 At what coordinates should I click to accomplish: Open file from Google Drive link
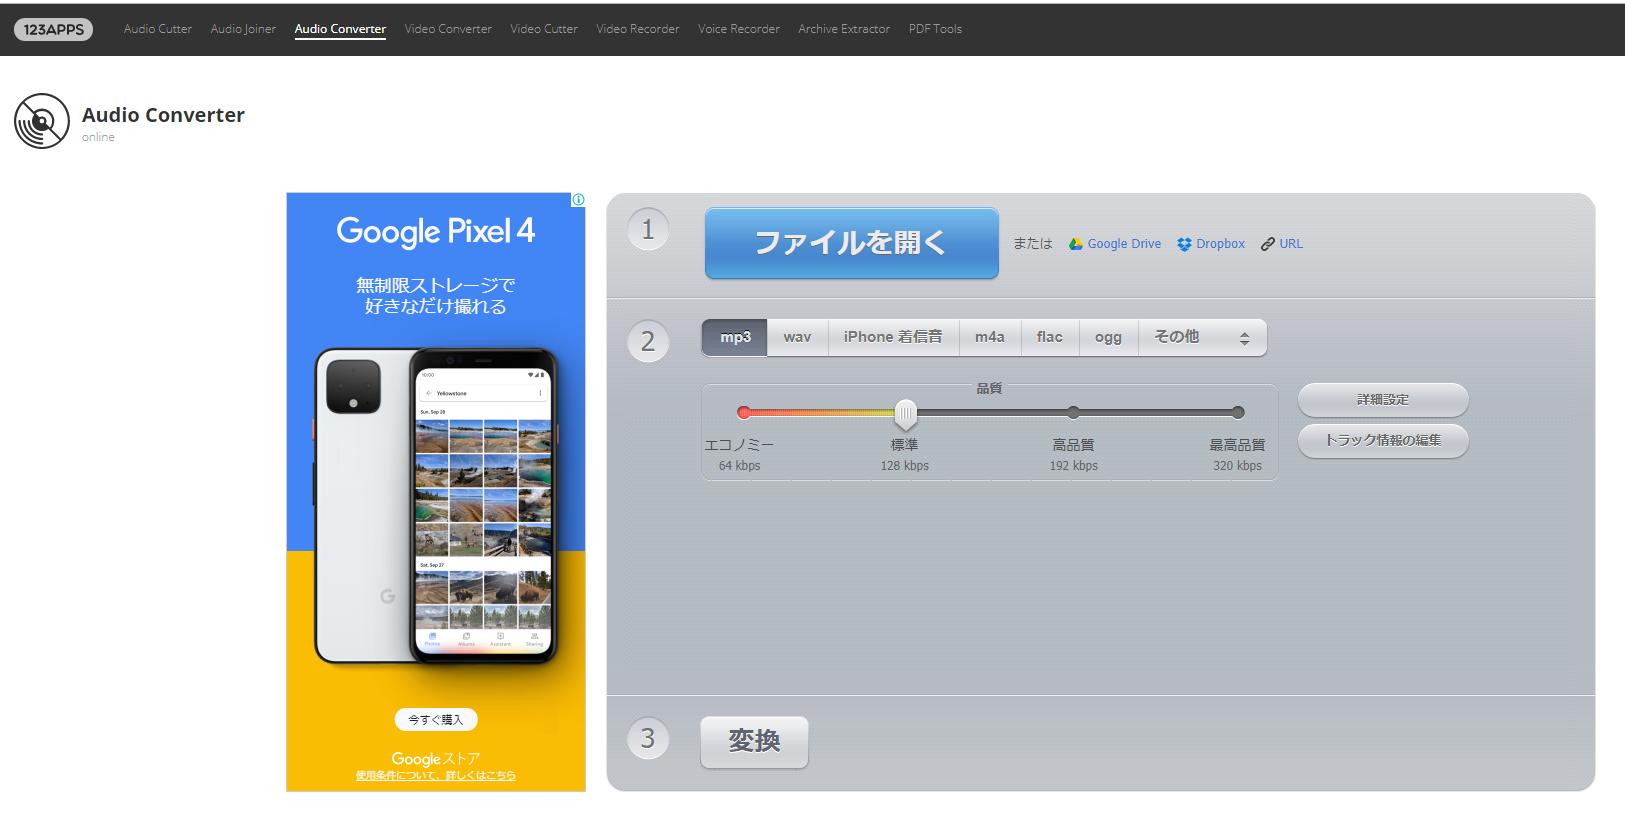point(1124,244)
